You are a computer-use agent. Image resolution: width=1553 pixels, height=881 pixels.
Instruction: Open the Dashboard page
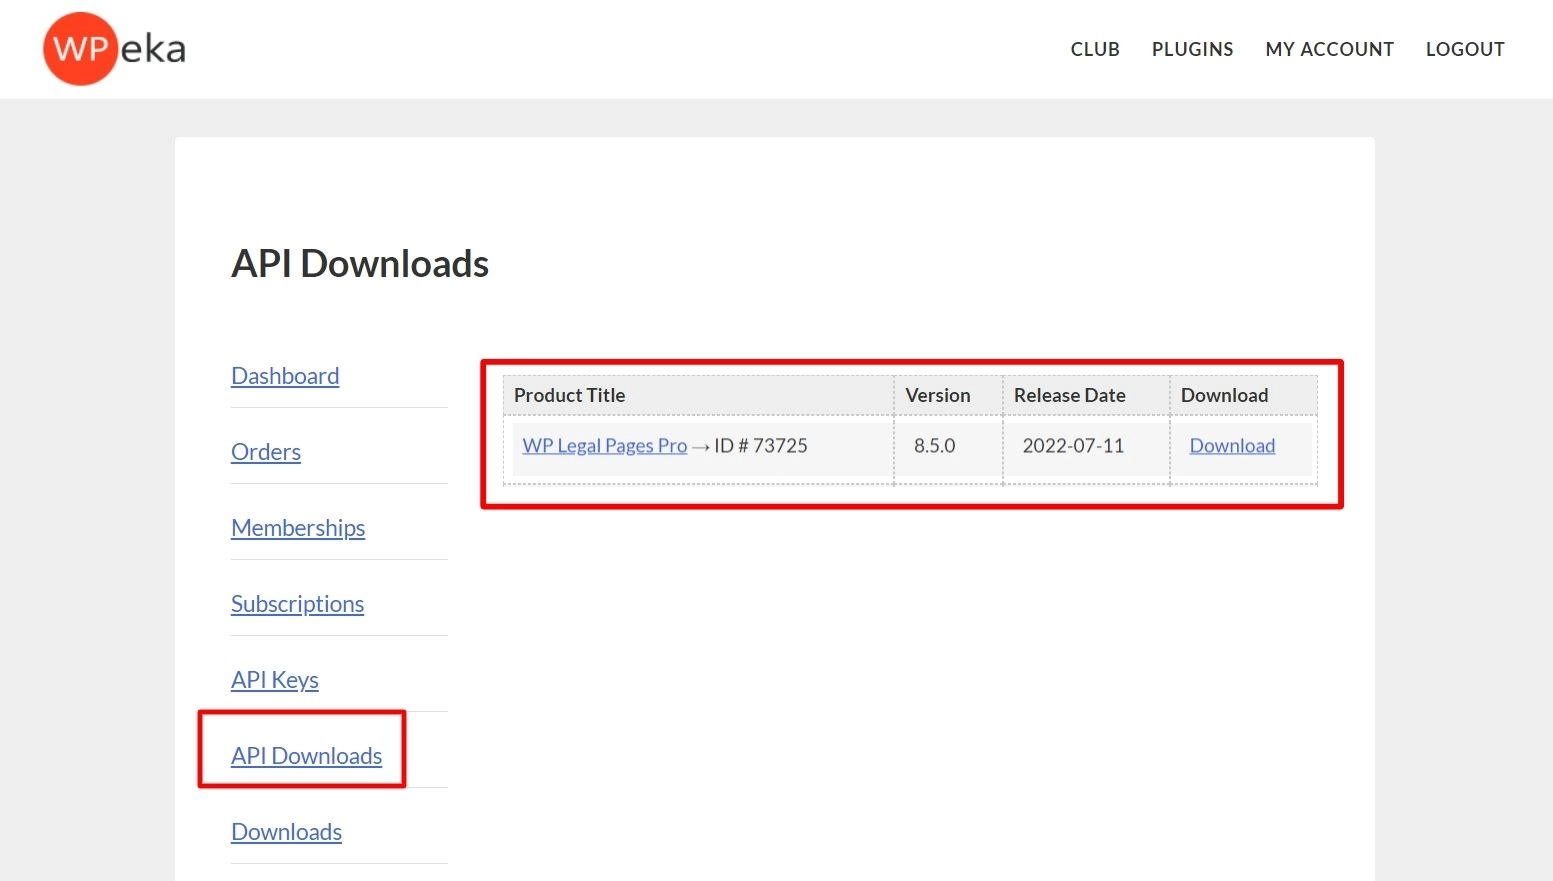tap(285, 376)
